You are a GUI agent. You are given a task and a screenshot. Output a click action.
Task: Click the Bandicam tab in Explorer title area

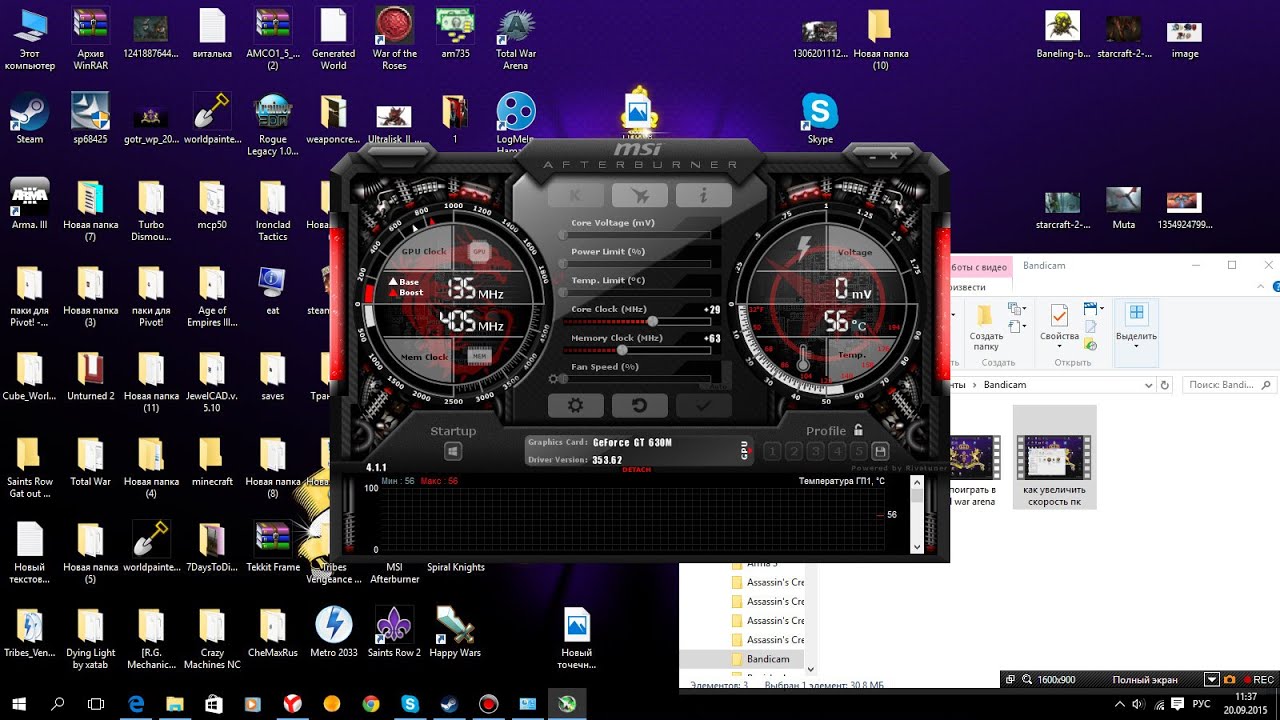pos(1046,266)
